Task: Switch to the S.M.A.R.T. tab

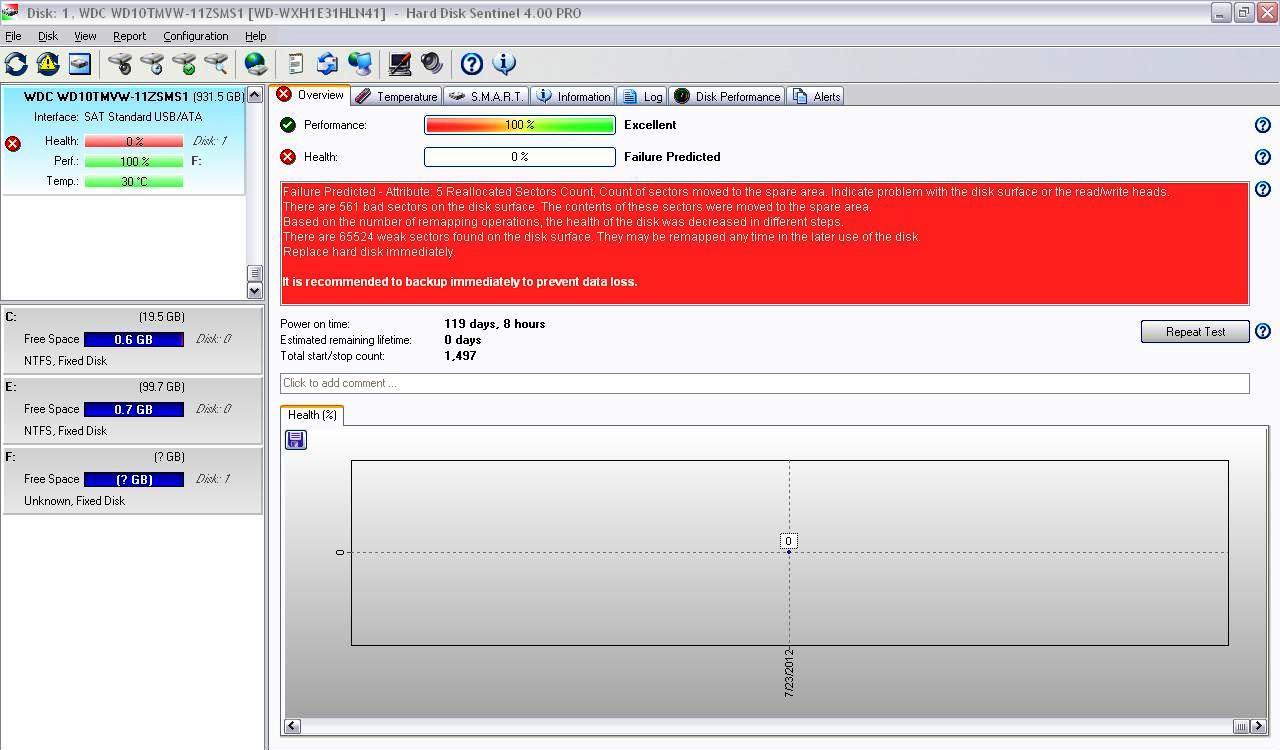Action: [486, 96]
